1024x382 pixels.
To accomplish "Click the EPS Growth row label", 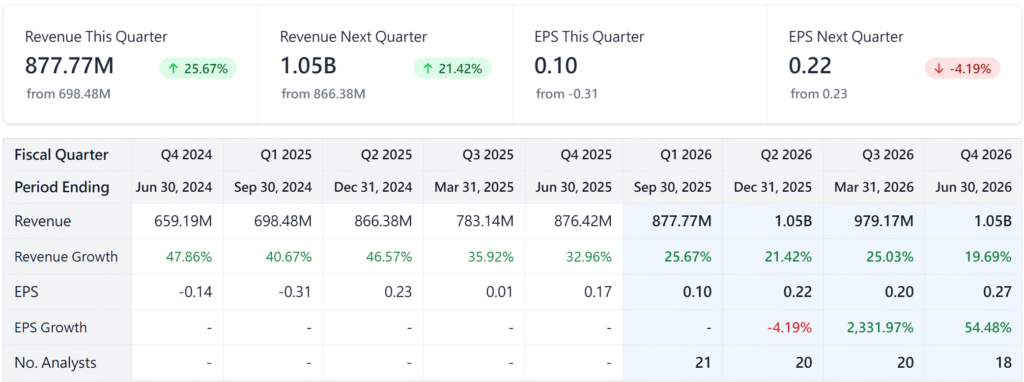I will pyautogui.click(x=50, y=327).
